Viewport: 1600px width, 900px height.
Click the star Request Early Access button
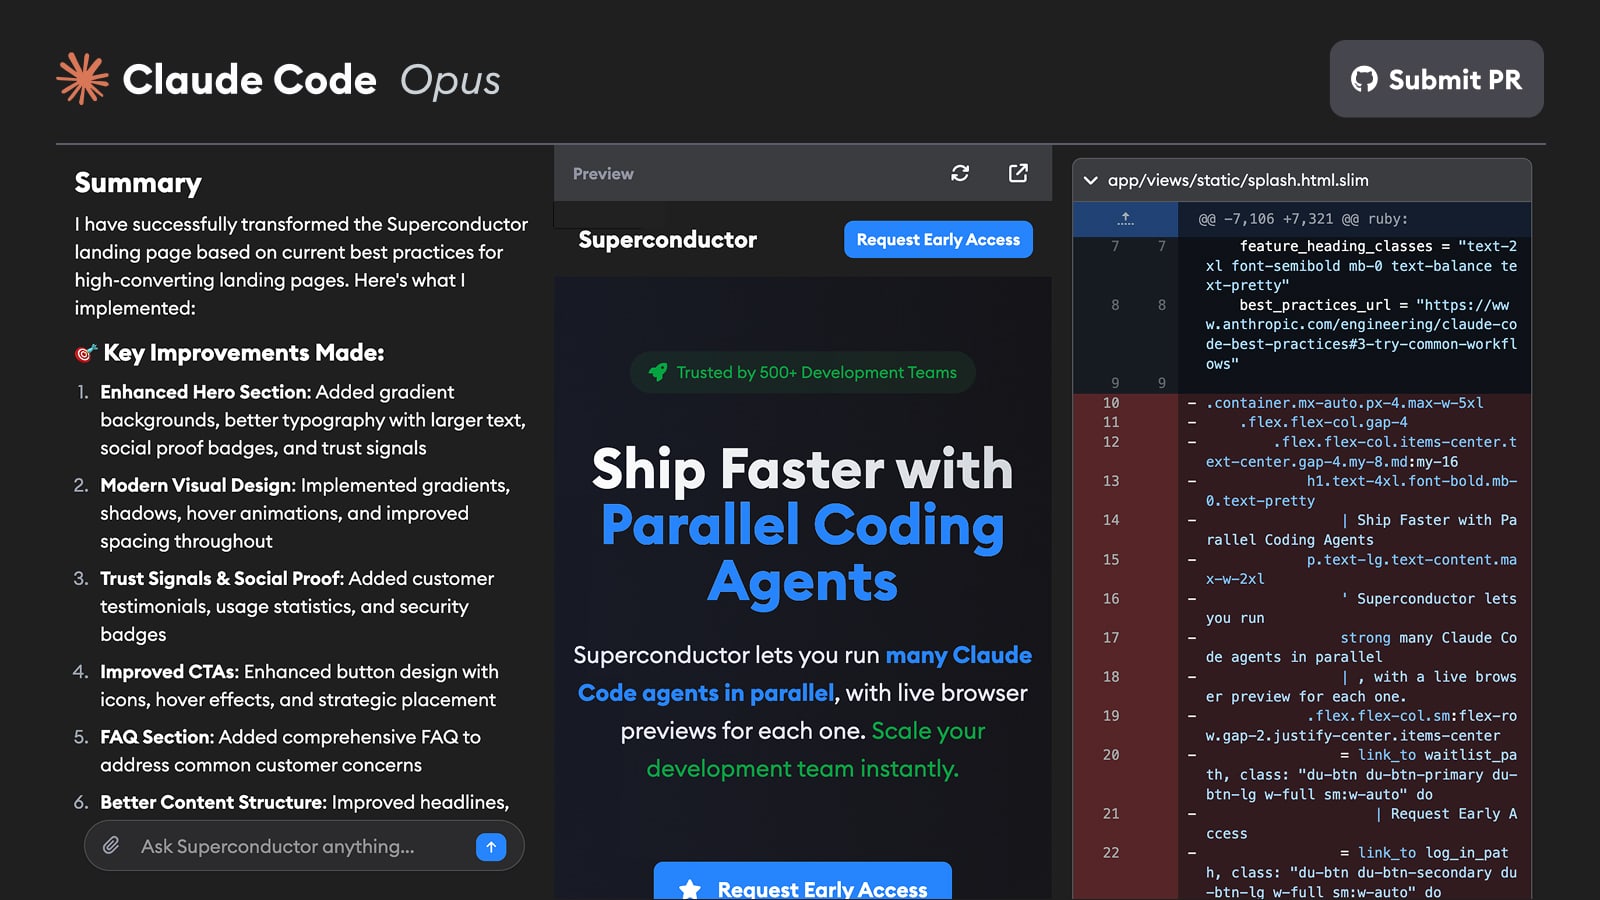[x=803, y=881]
